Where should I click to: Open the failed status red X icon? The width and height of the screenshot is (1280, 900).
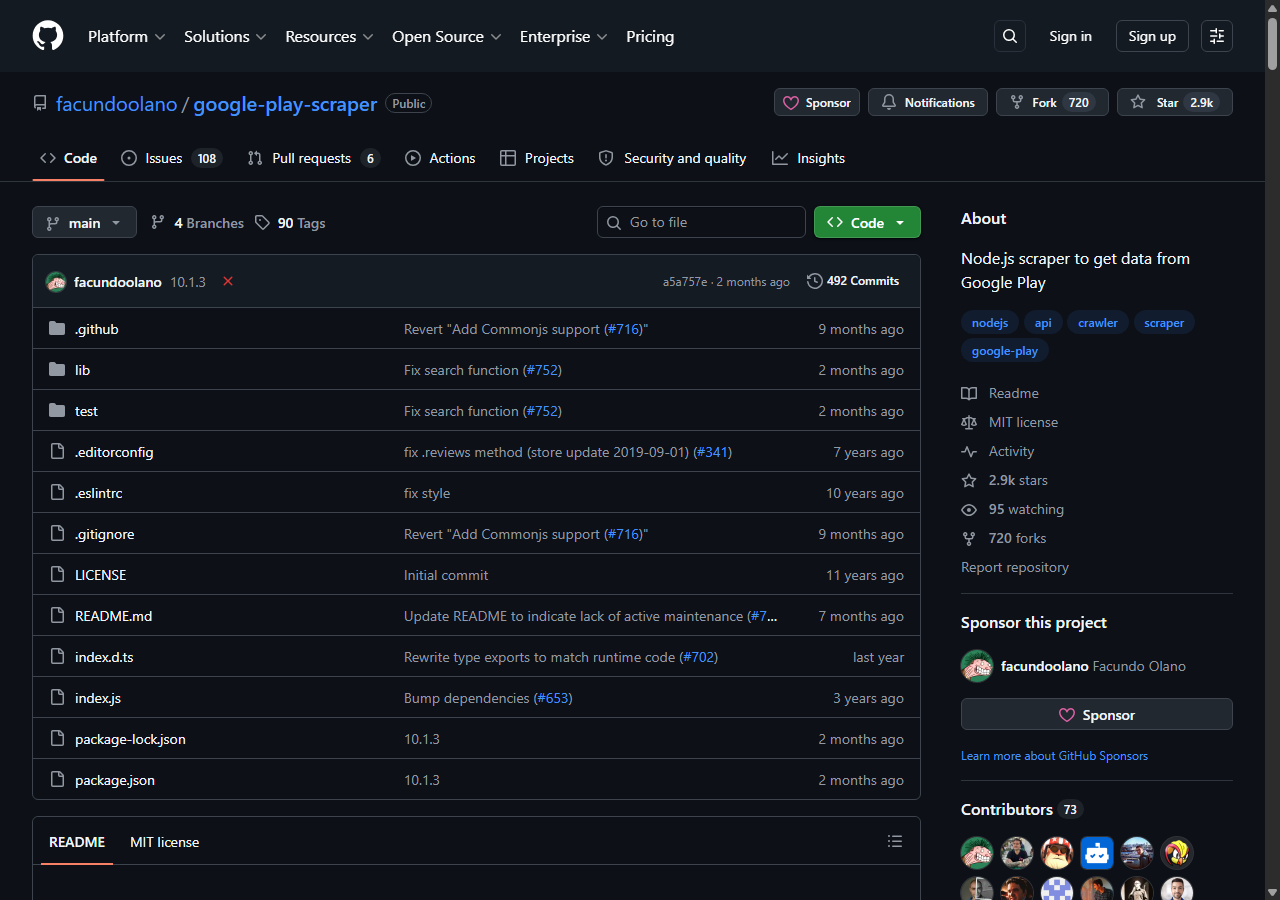coord(228,281)
